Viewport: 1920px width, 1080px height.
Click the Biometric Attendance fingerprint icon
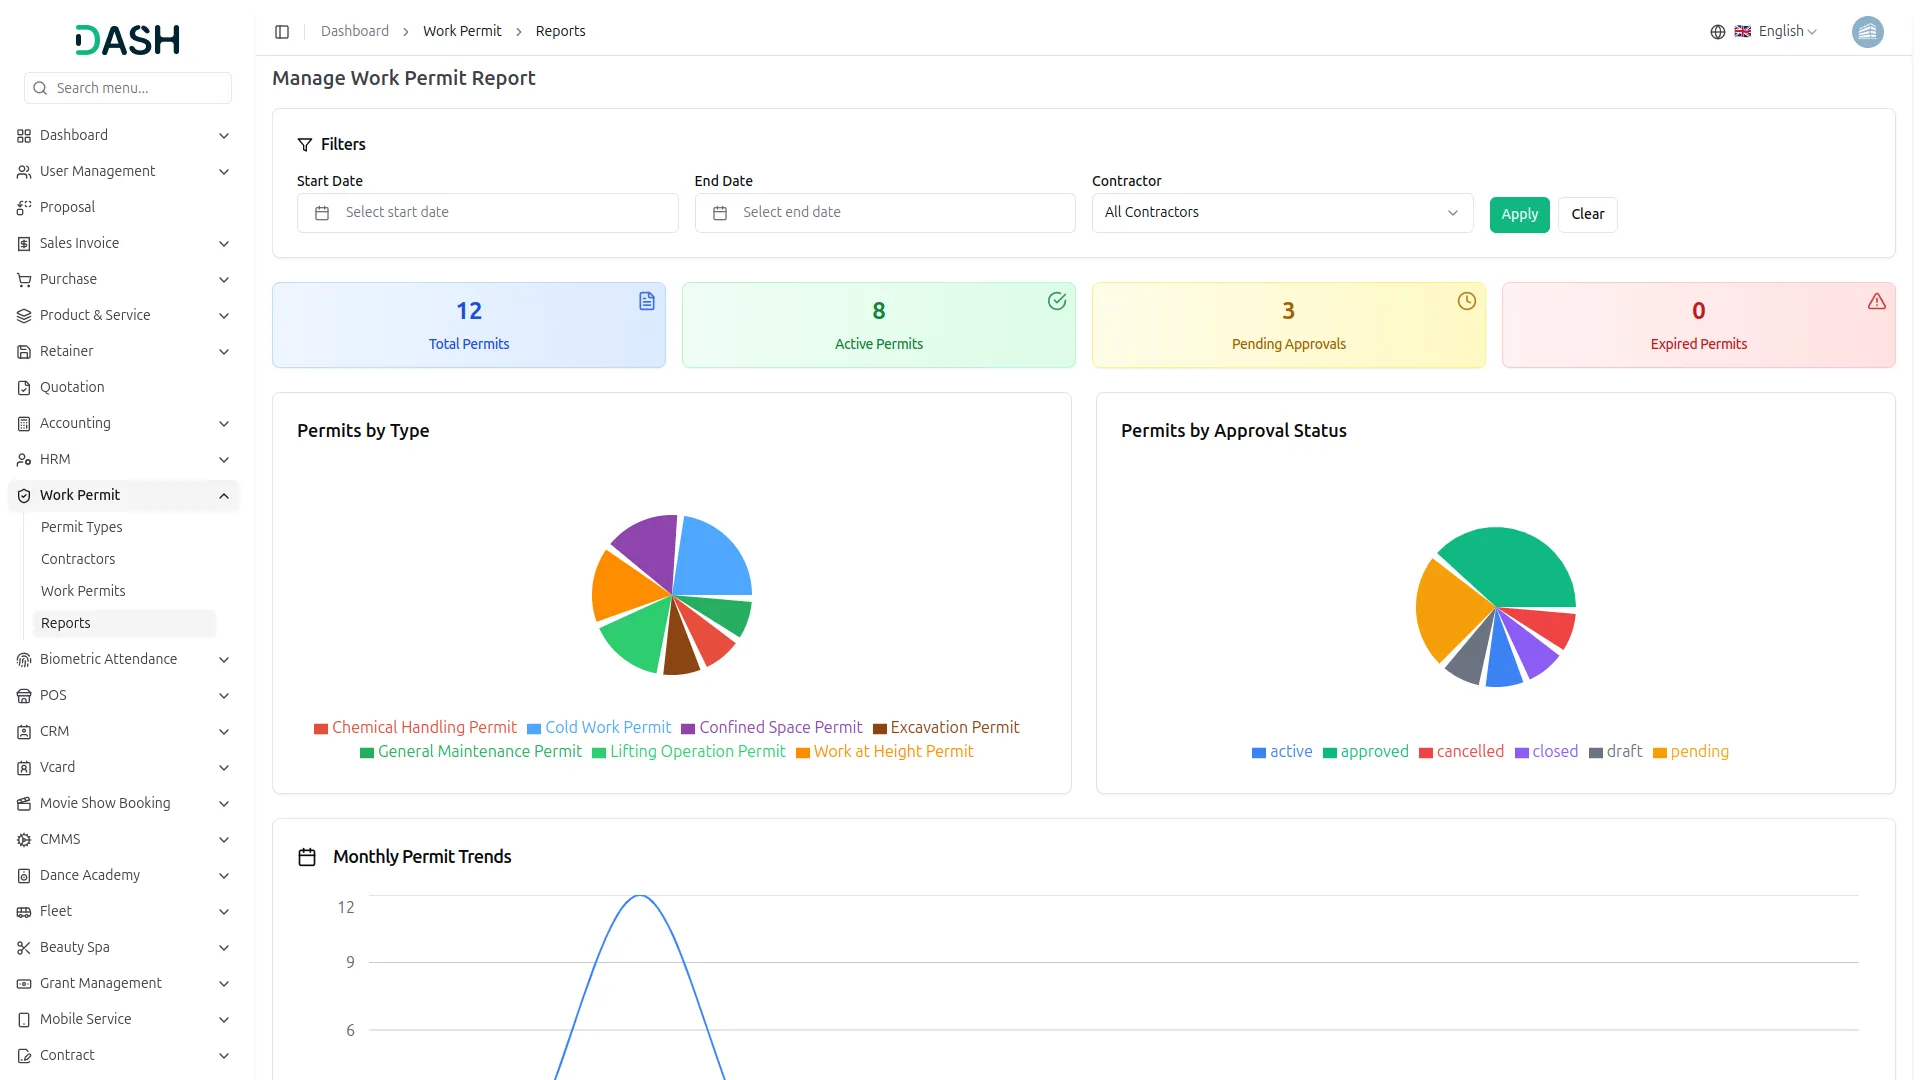(x=24, y=660)
